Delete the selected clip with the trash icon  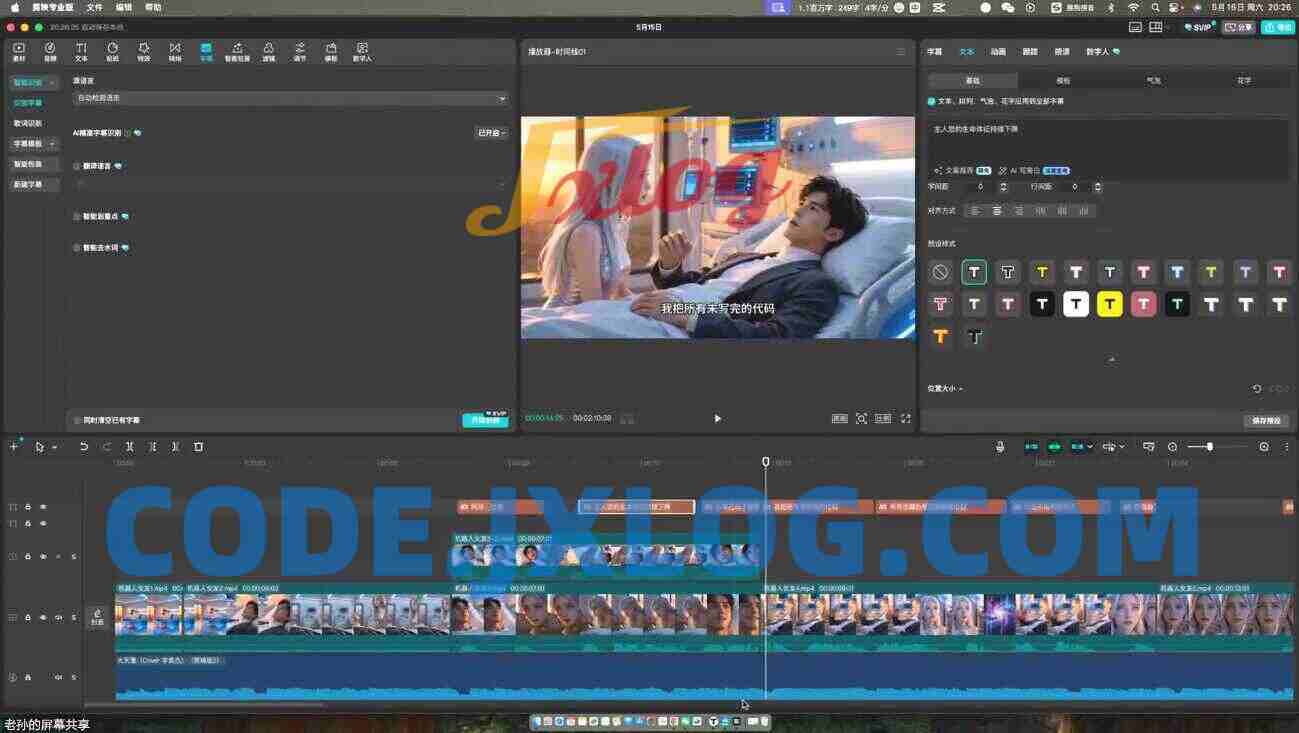tap(198, 447)
